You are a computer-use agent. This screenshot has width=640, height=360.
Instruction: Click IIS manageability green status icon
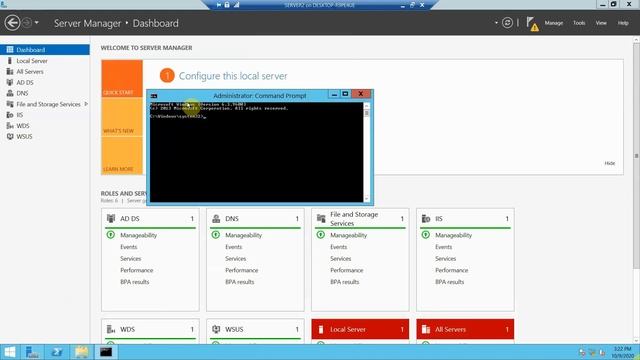pyautogui.click(x=425, y=235)
